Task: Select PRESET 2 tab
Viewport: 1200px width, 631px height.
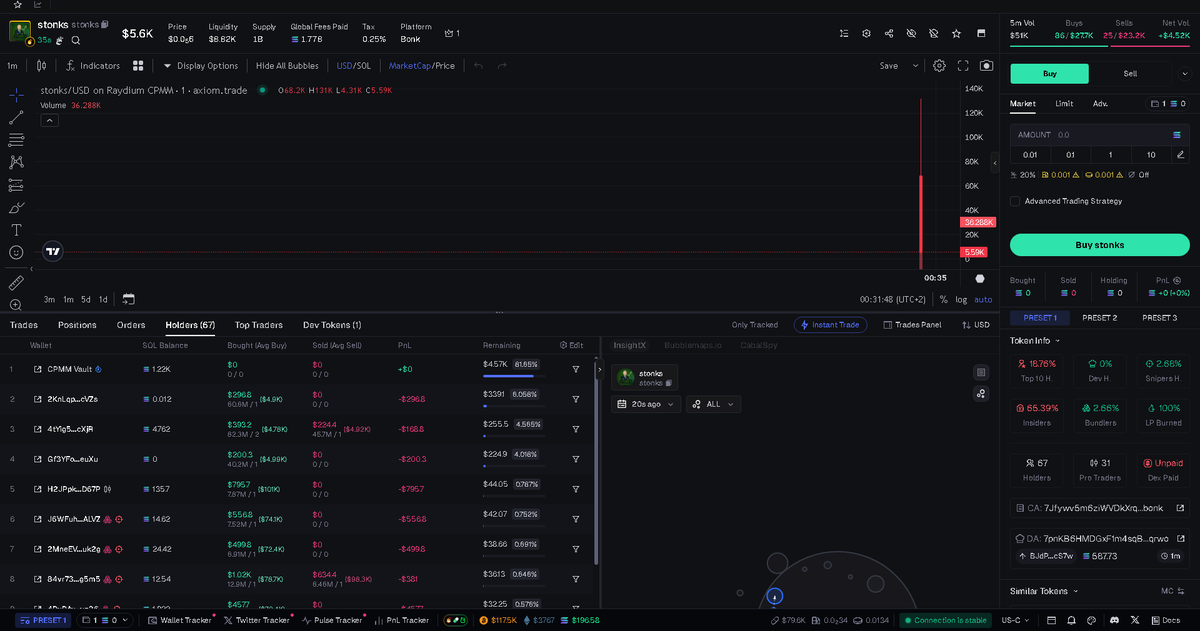Action: pos(1099,317)
